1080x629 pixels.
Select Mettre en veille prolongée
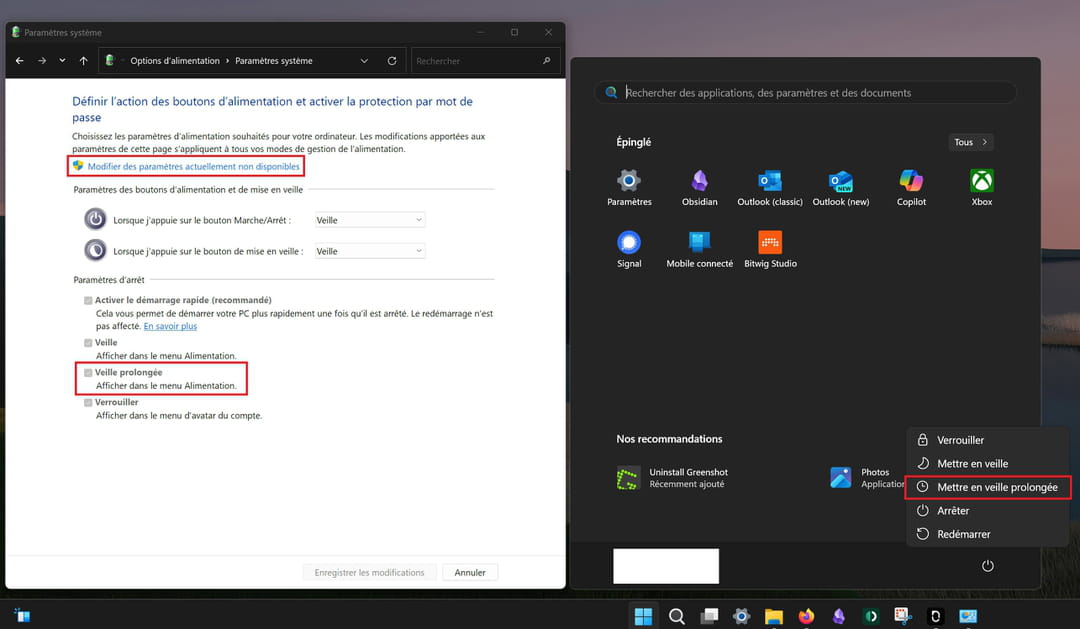coord(996,487)
